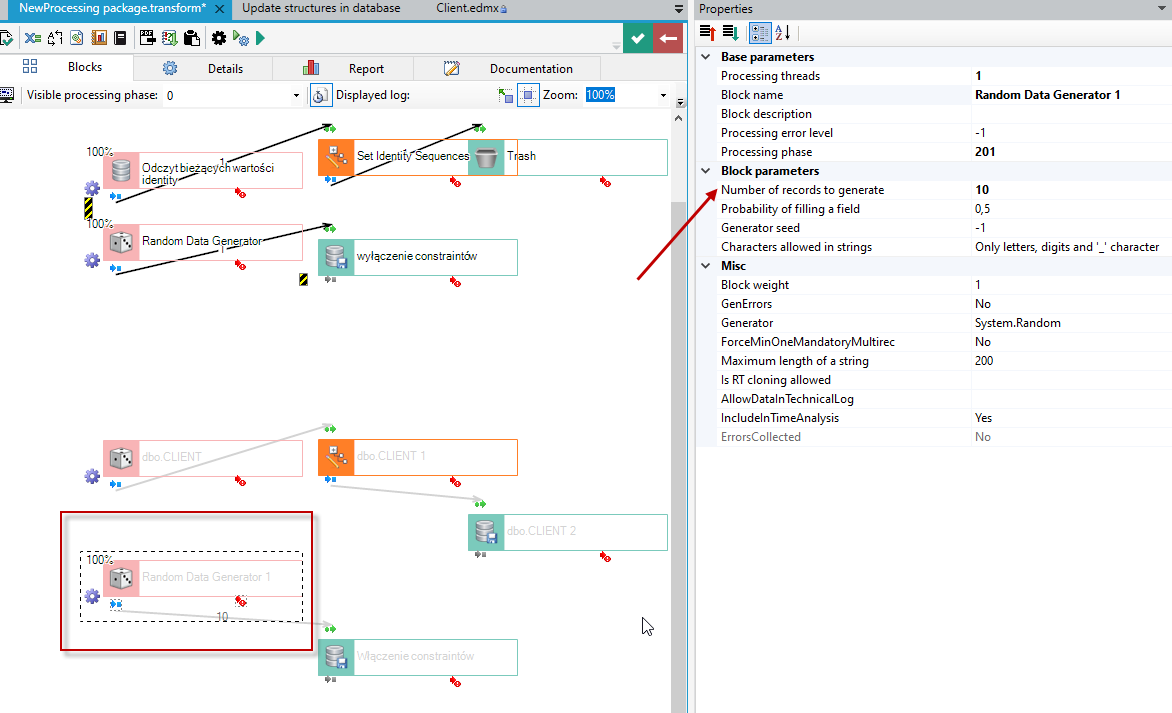Click the looping arrows toolbar icon
The width and height of the screenshot is (1172, 713).
pyautogui.click(x=55, y=38)
